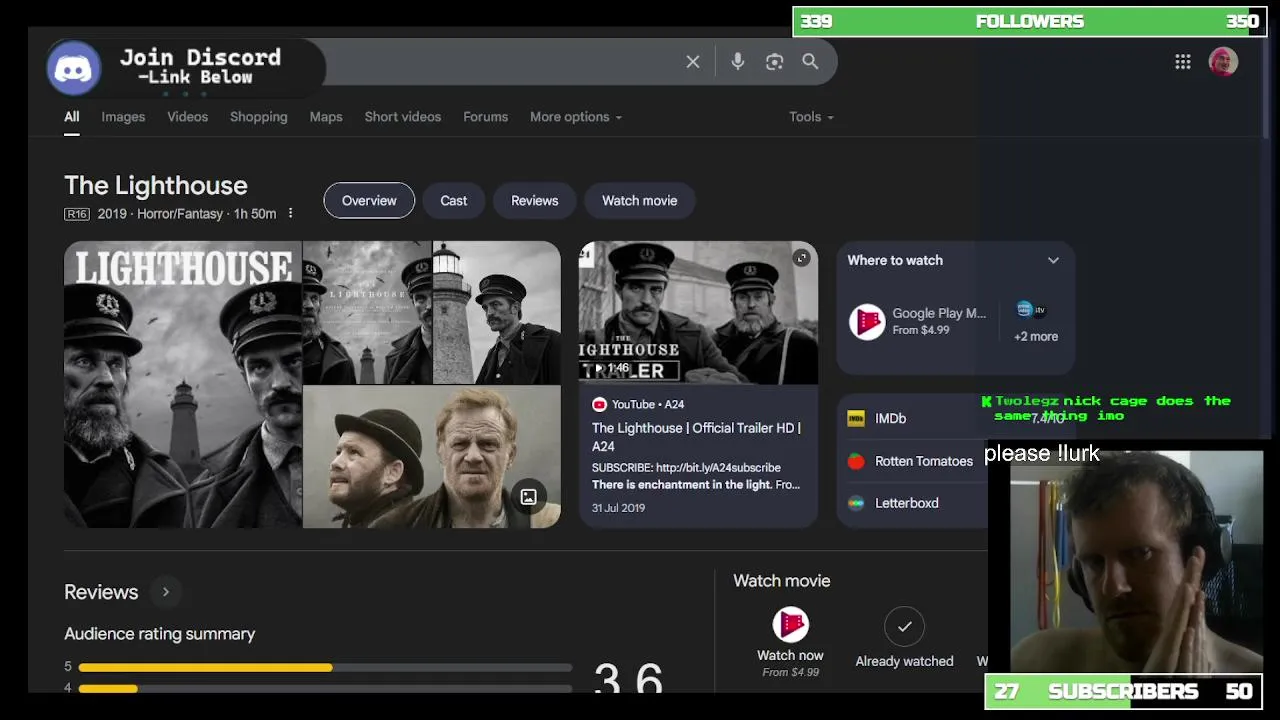Click the YouTube source icon under trailer
Viewport: 1280px width, 720px height.
pos(599,404)
